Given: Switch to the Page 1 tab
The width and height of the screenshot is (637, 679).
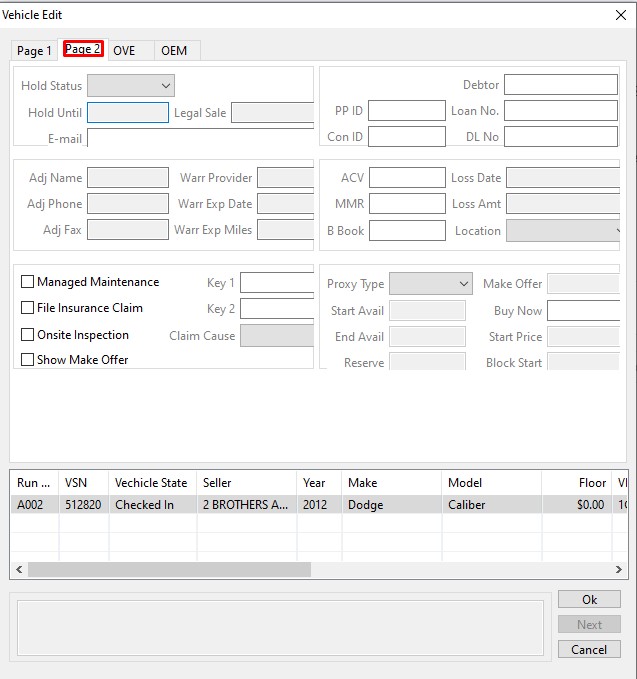Looking at the screenshot, I should [34, 50].
